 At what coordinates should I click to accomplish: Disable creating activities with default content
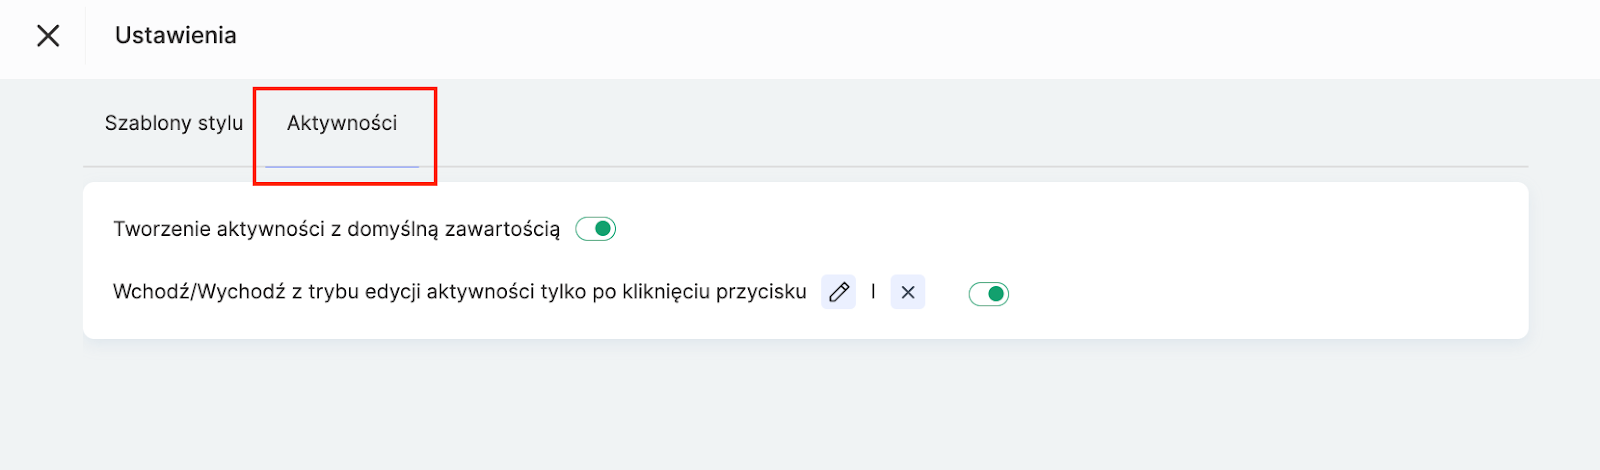tap(596, 229)
